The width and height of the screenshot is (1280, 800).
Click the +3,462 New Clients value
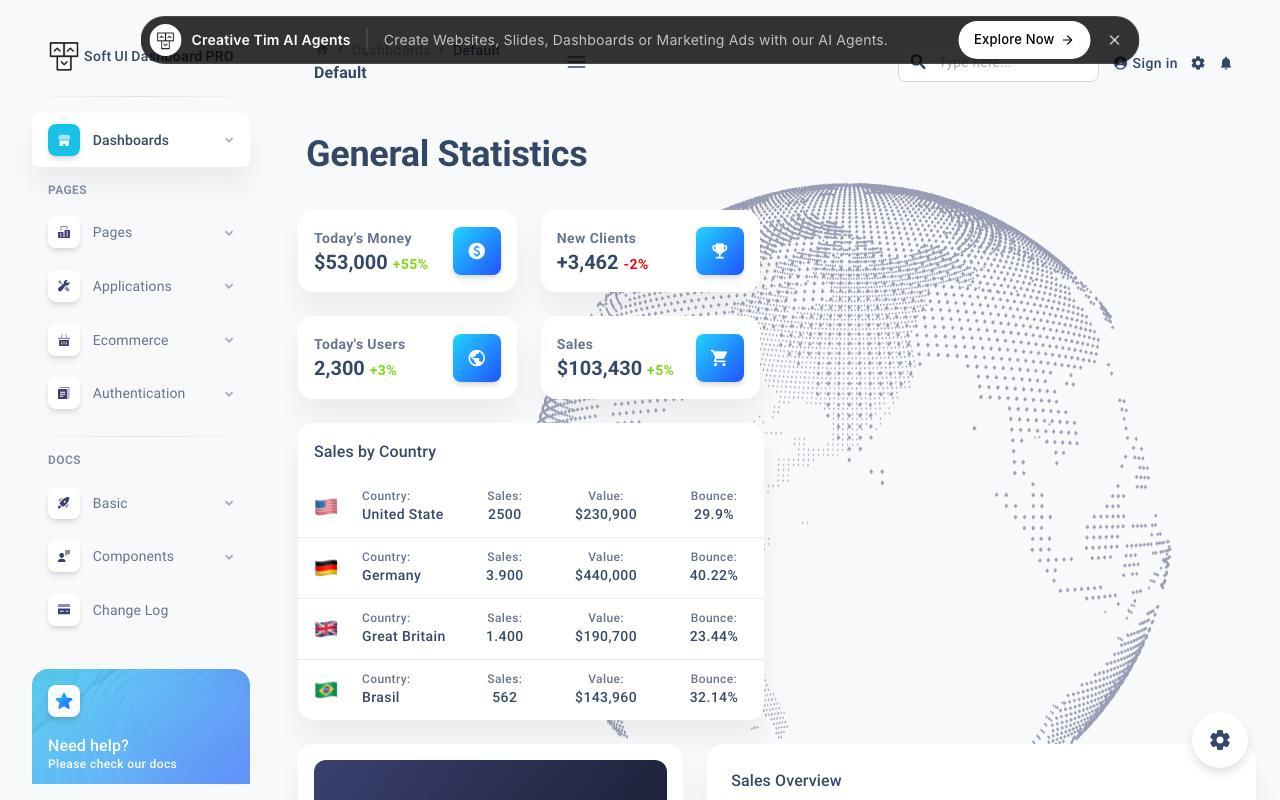tap(588, 262)
